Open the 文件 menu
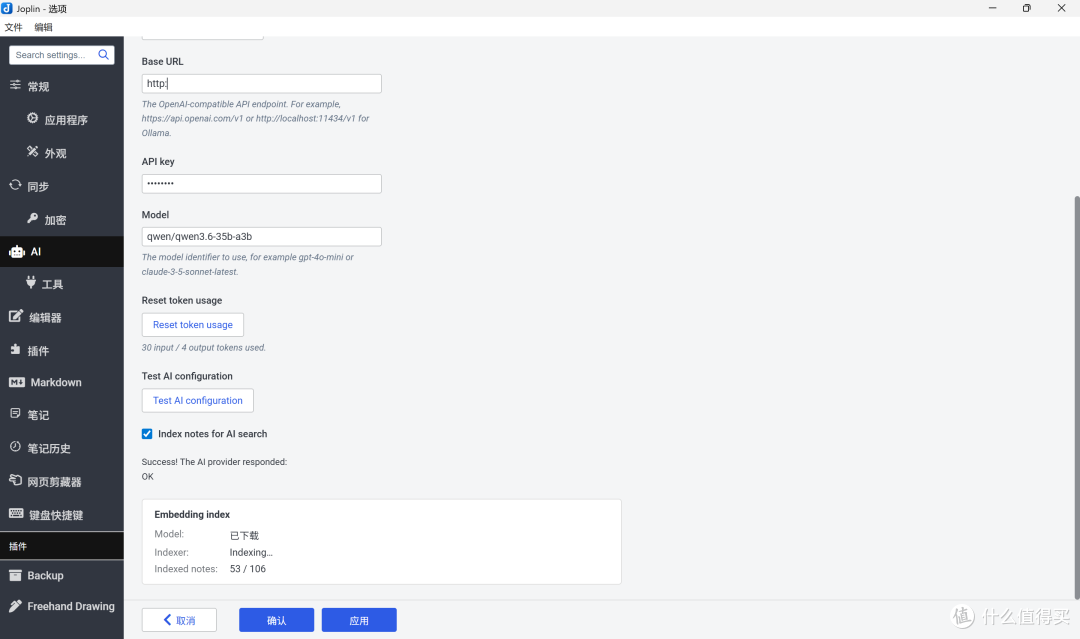1080x639 pixels. click(x=13, y=28)
